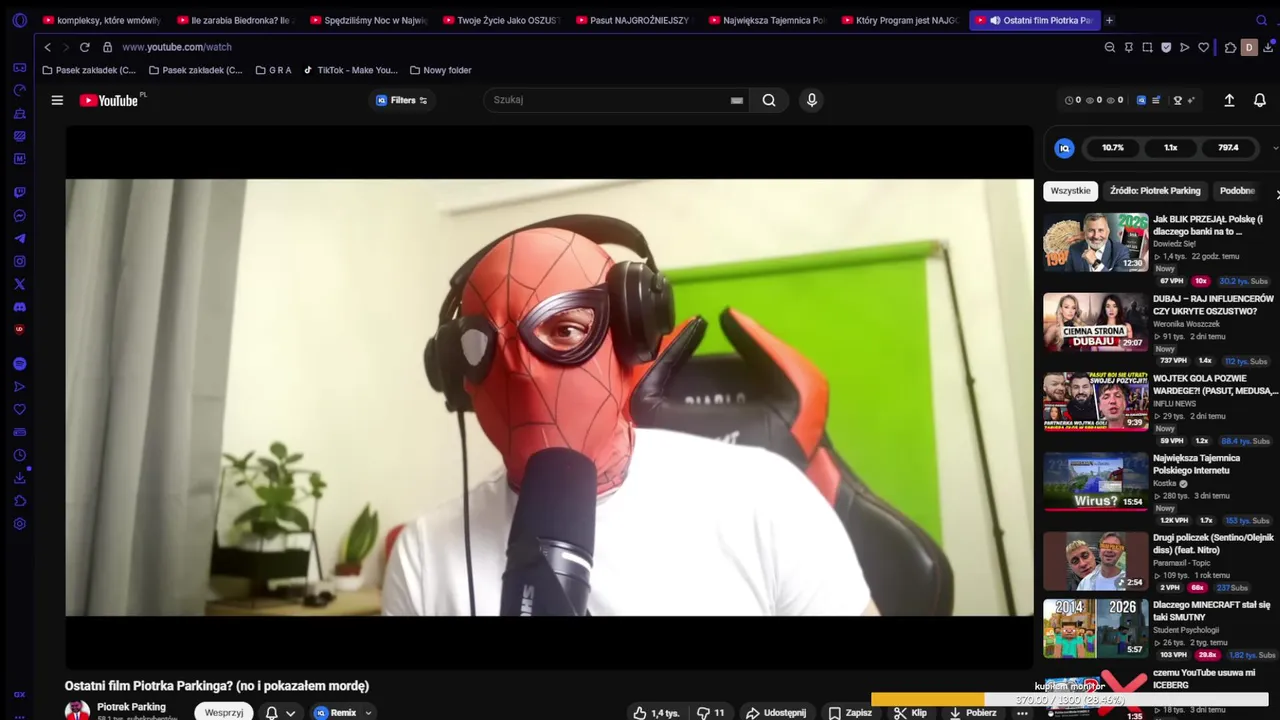Viewport: 1280px width, 720px height.
Task: Open Instagram in the browser sidebar
Action: coord(20,261)
